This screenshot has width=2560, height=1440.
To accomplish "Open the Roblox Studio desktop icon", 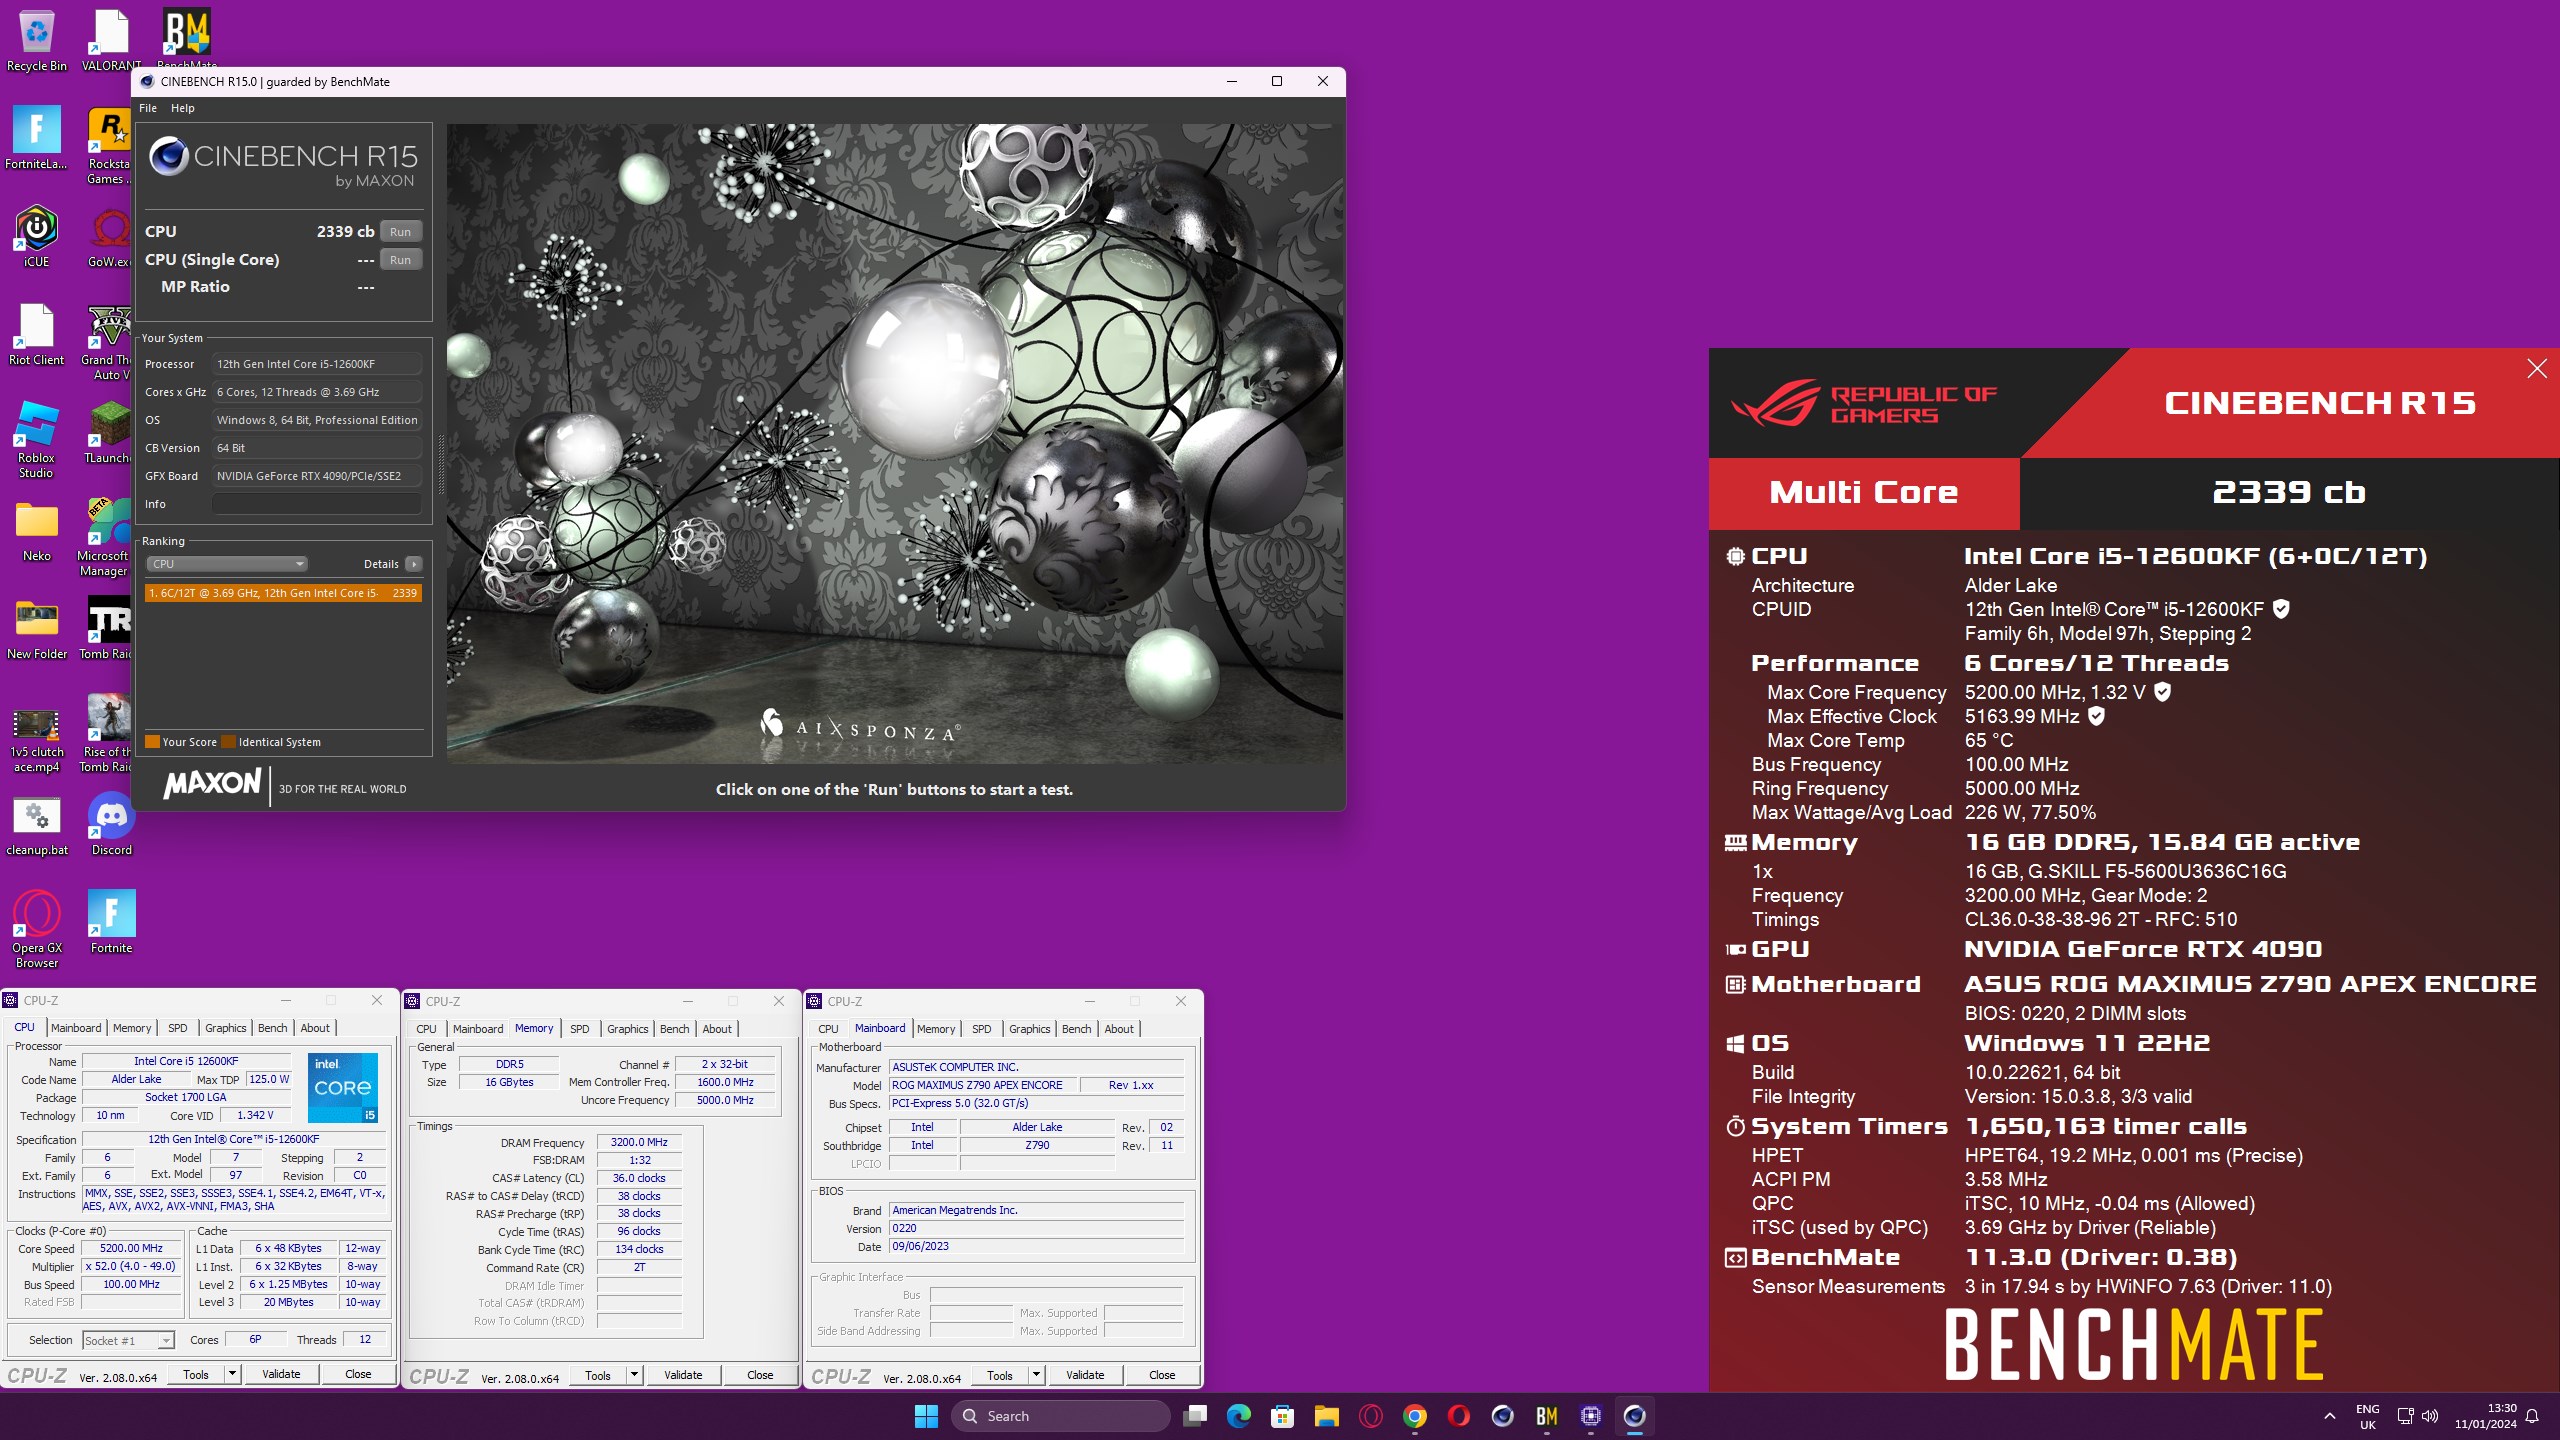I will click(37, 439).
